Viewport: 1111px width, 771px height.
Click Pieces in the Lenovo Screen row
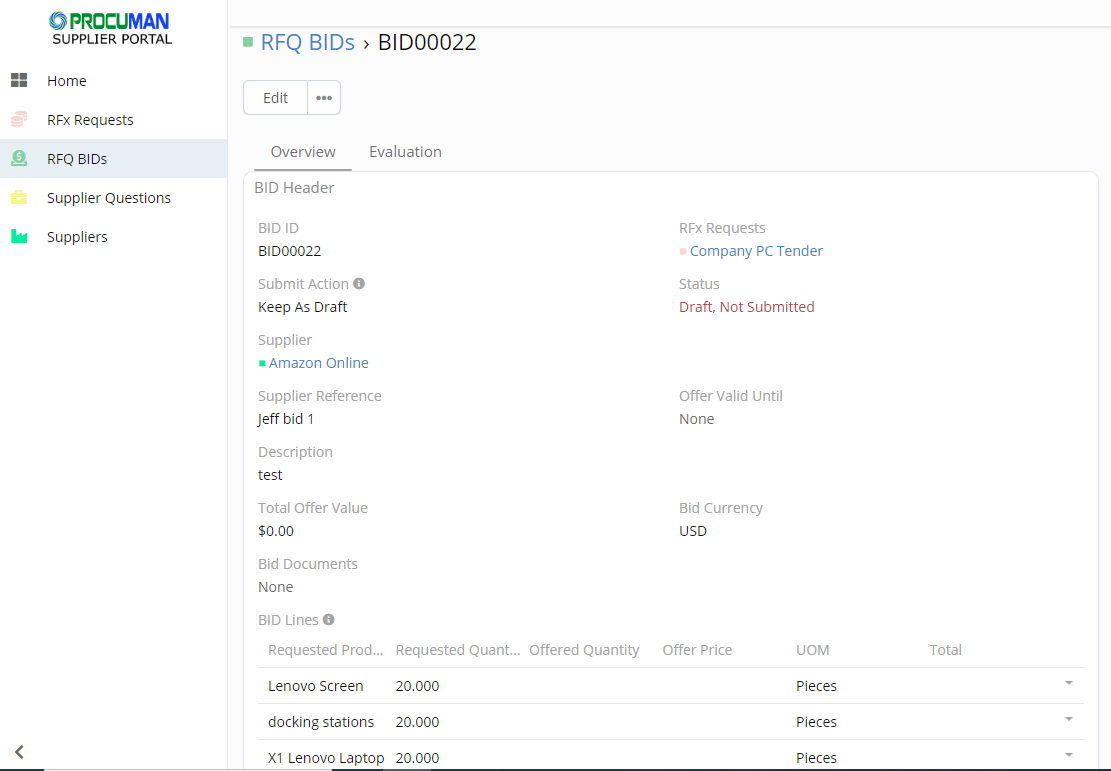tap(816, 686)
